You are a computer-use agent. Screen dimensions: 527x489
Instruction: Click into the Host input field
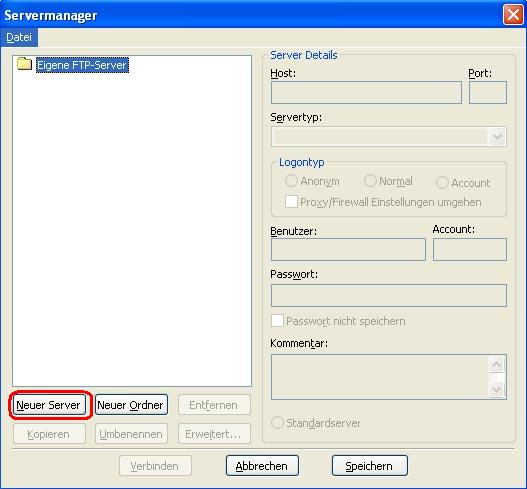coord(366,92)
